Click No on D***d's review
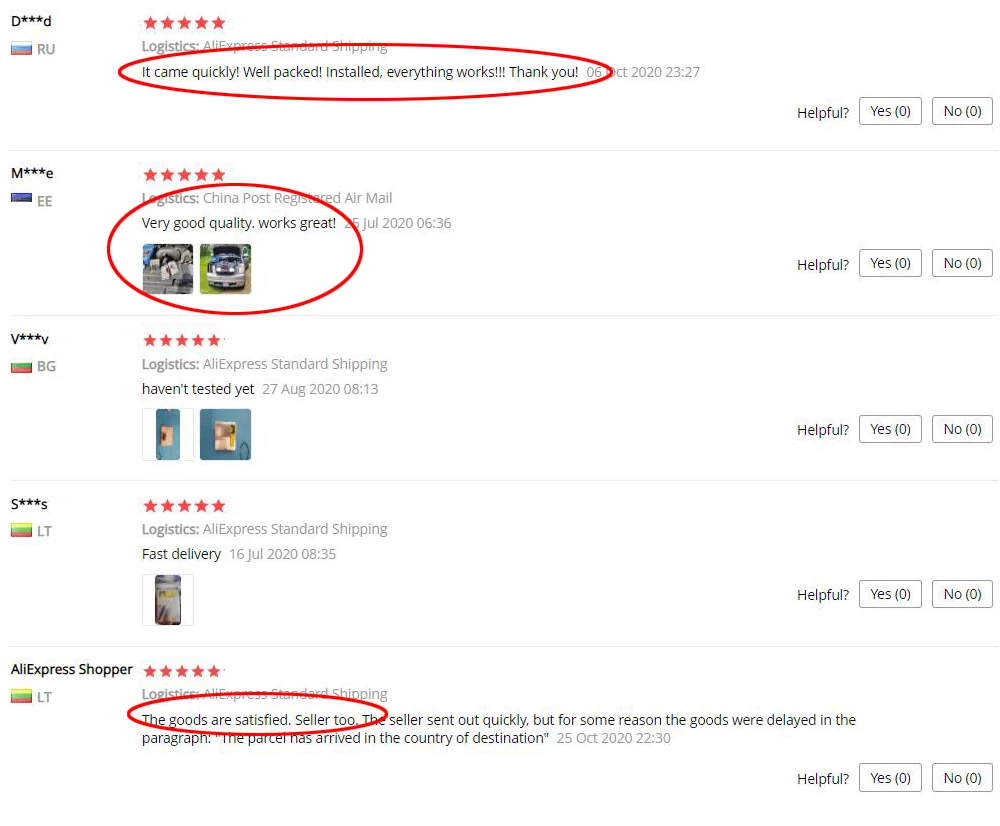The height and width of the screenshot is (826, 1000). click(962, 111)
